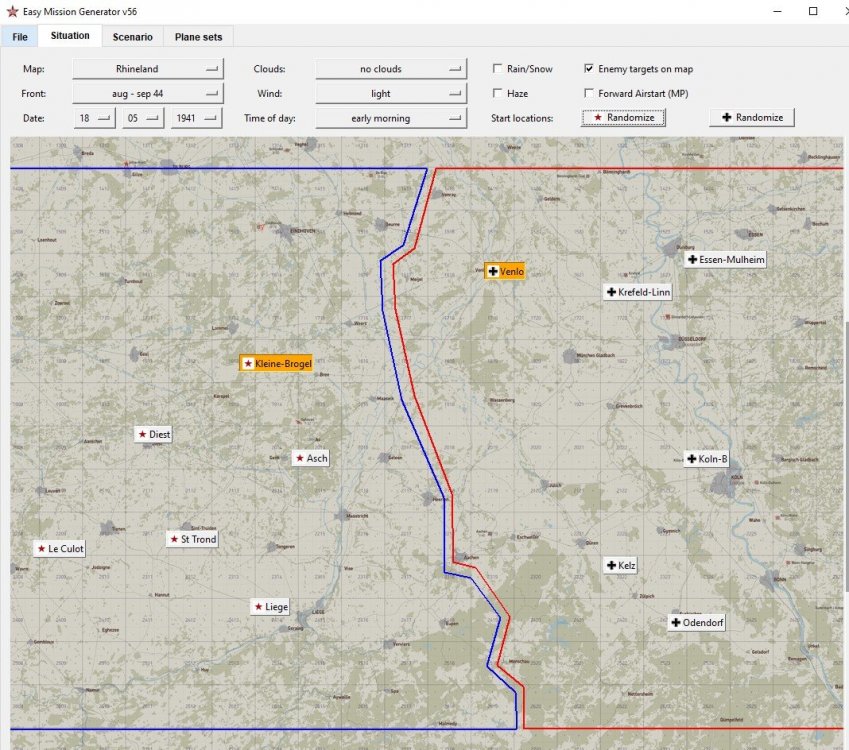Switch to the Scenario tab
Viewport: 849px width, 750px height.
click(x=132, y=37)
